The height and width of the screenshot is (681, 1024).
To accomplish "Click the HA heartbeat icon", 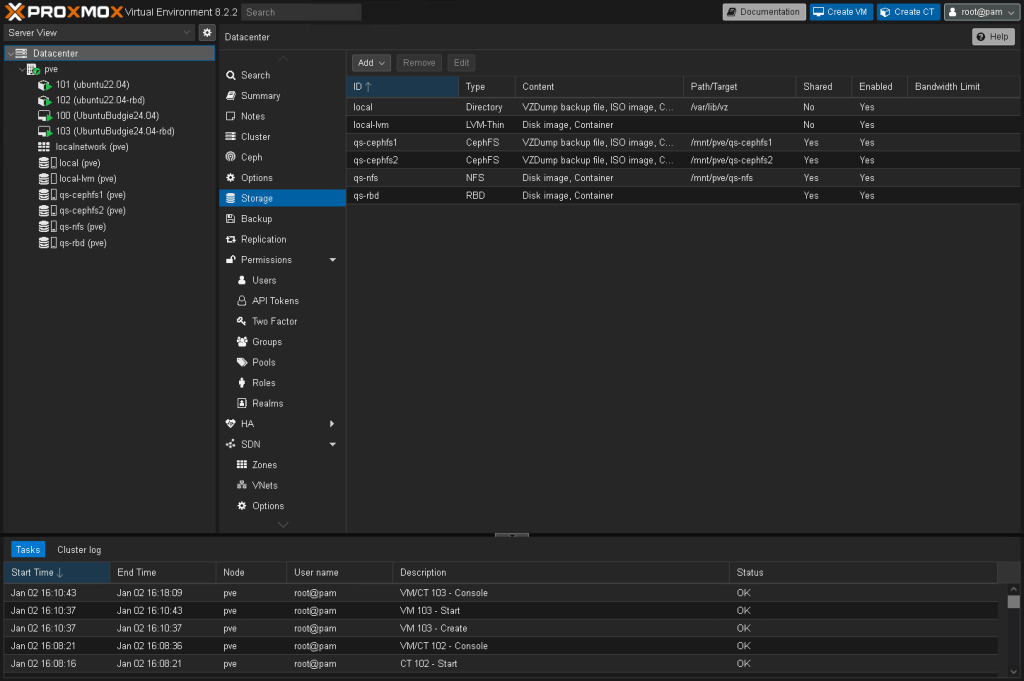I will click(x=231, y=424).
